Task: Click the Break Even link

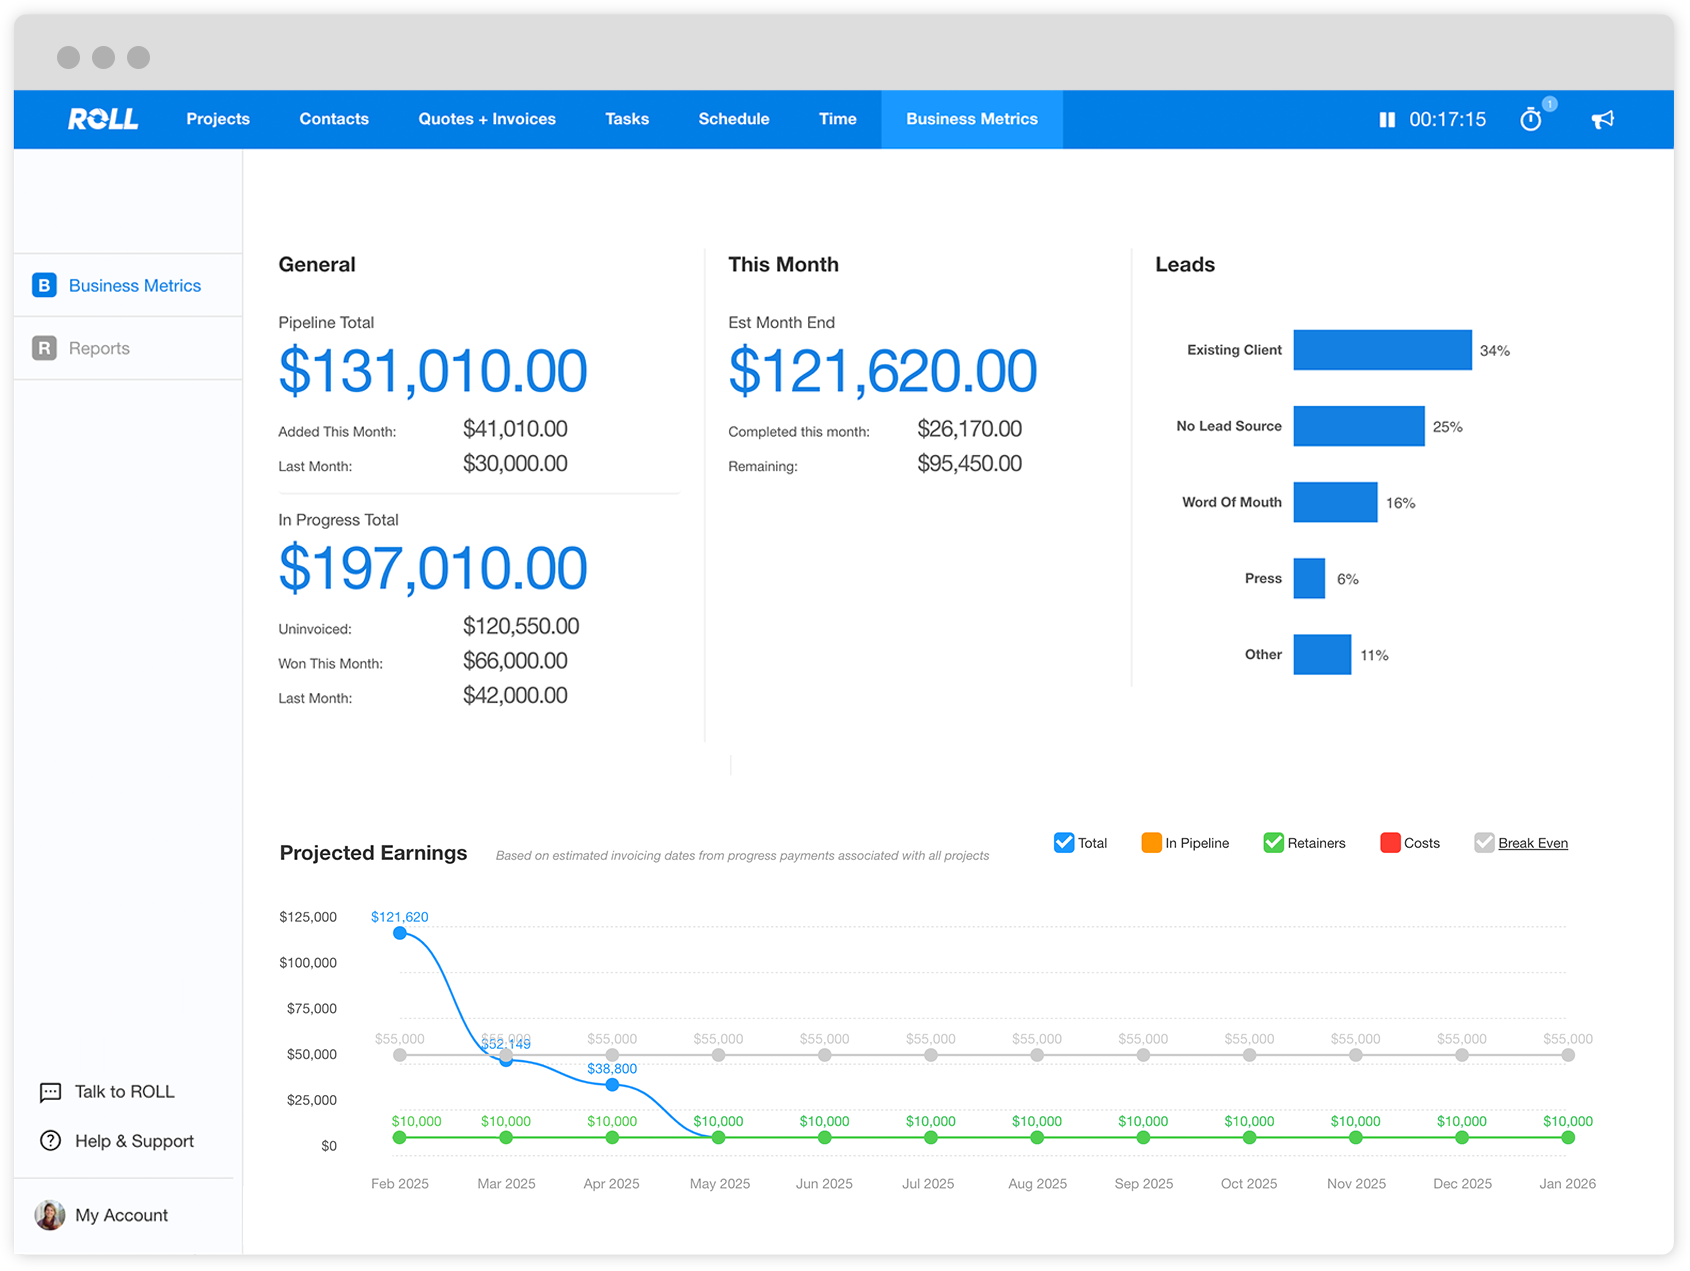Action: click(x=1532, y=843)
